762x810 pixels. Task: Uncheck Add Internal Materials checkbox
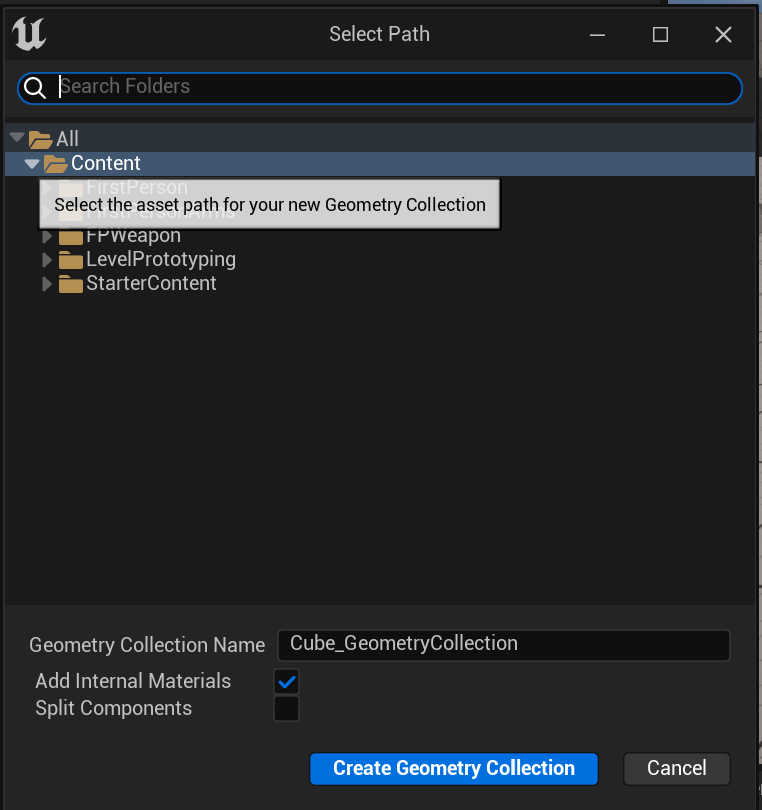pos(287,682)
